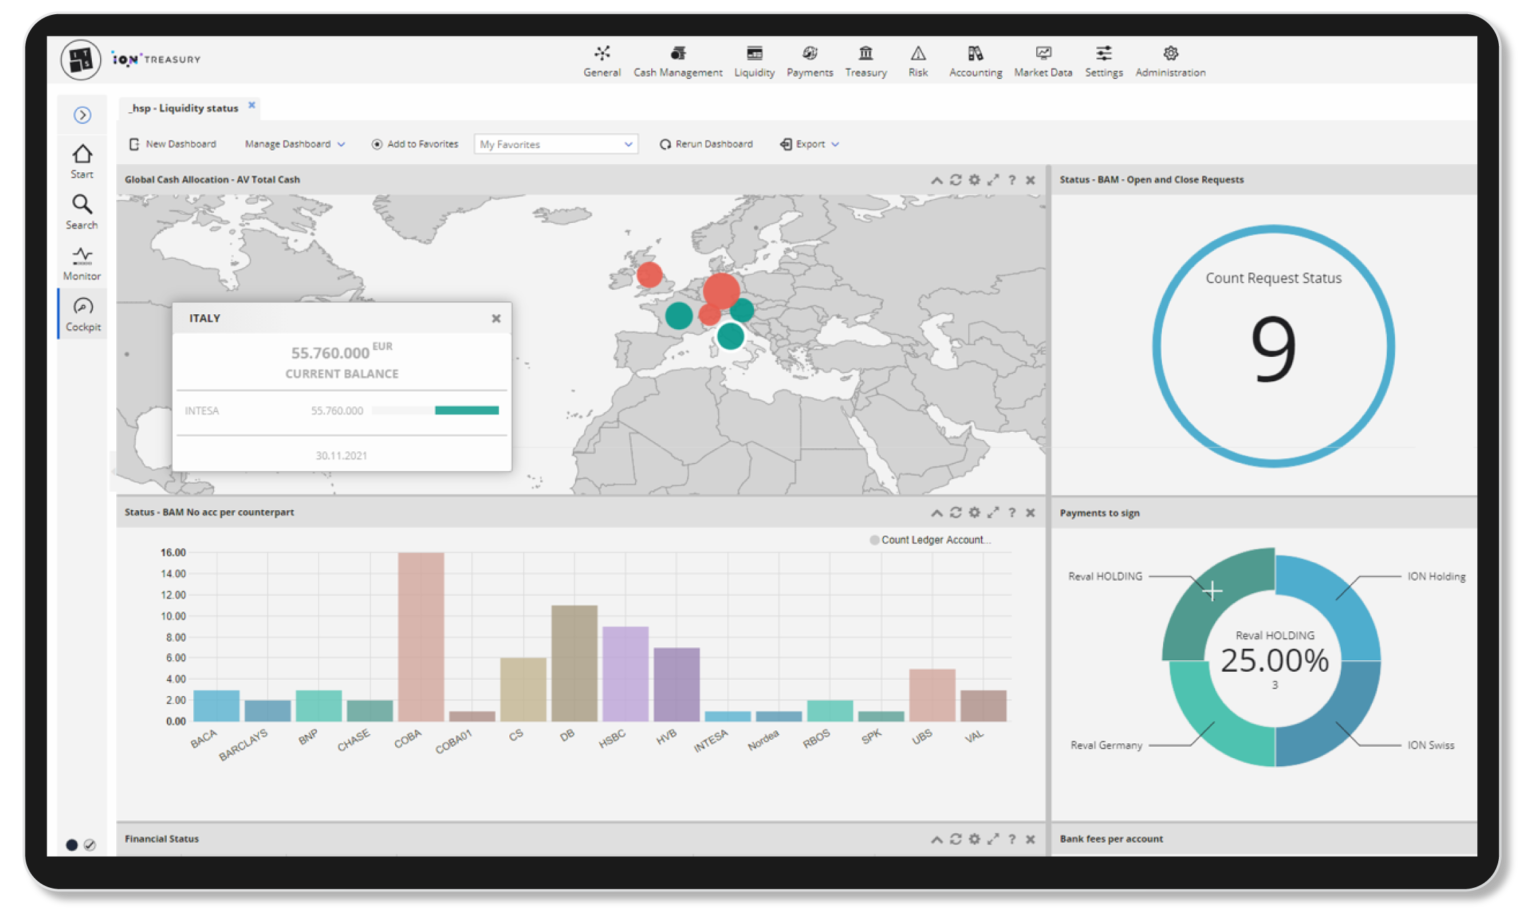Open the Monitor view from the sidebar
The image size is (1536, 921).
[81, 262]
